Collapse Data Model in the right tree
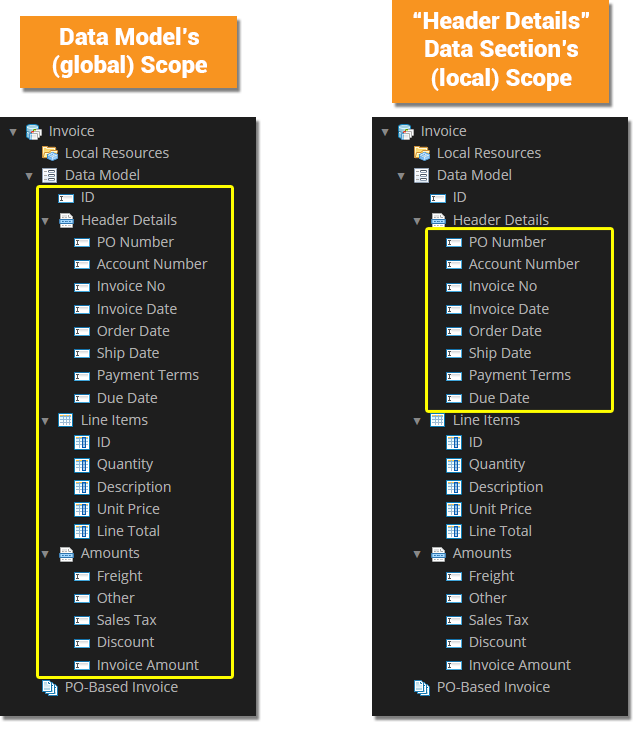The image size is (643, 730). coord(401,175)
